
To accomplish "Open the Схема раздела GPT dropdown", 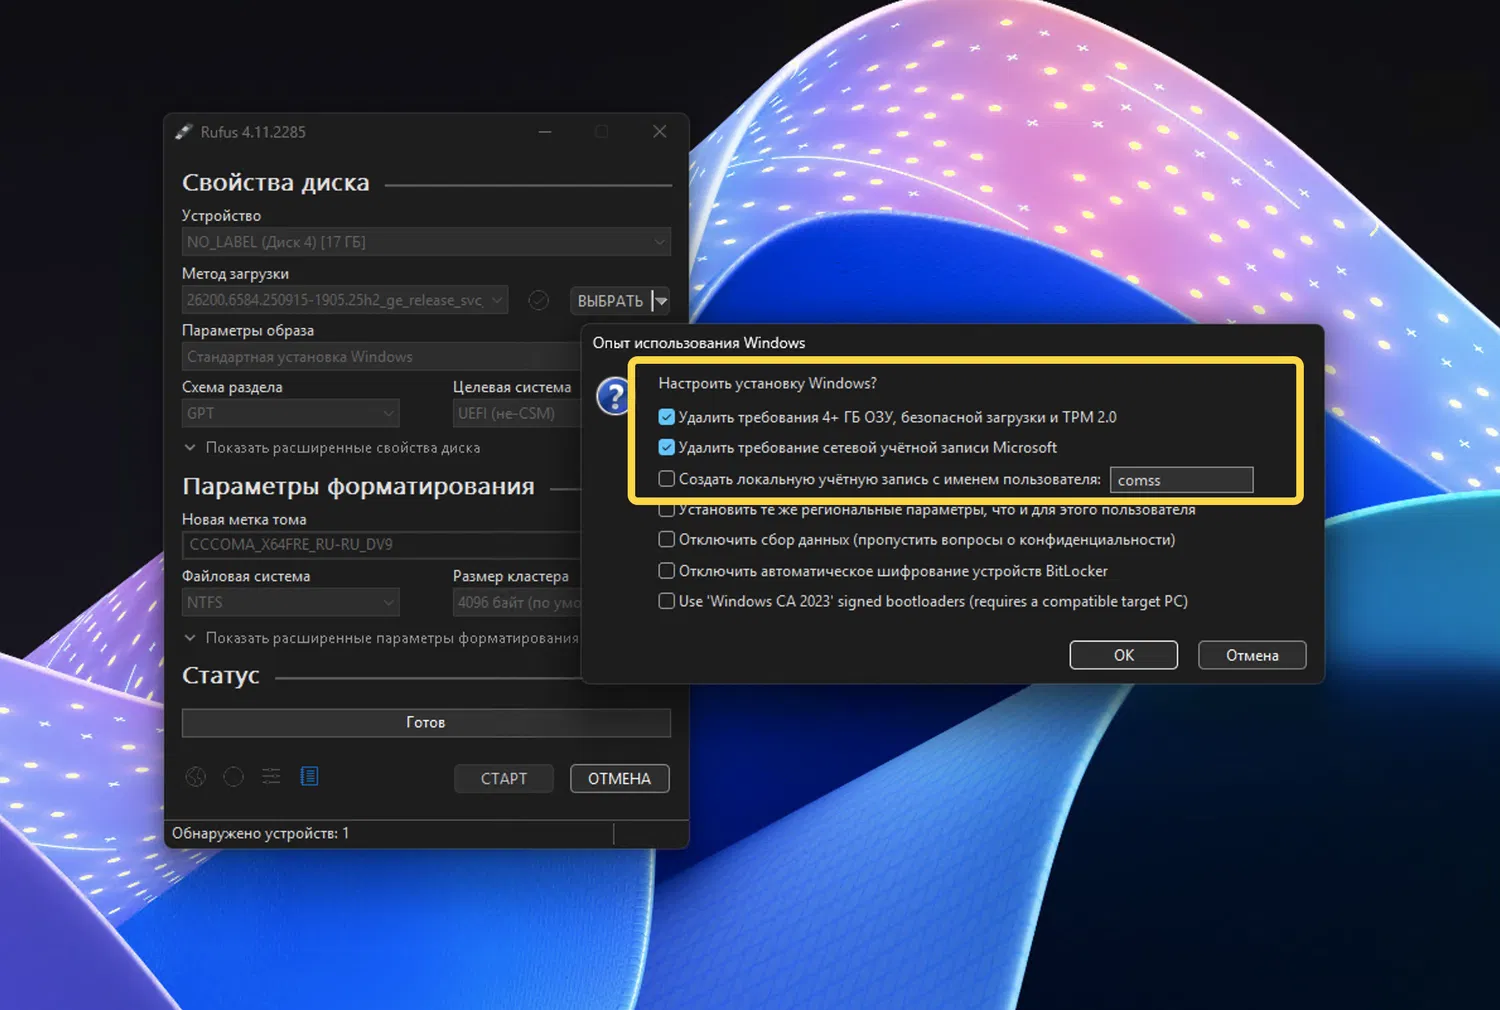I will click(x=290, y=413).
